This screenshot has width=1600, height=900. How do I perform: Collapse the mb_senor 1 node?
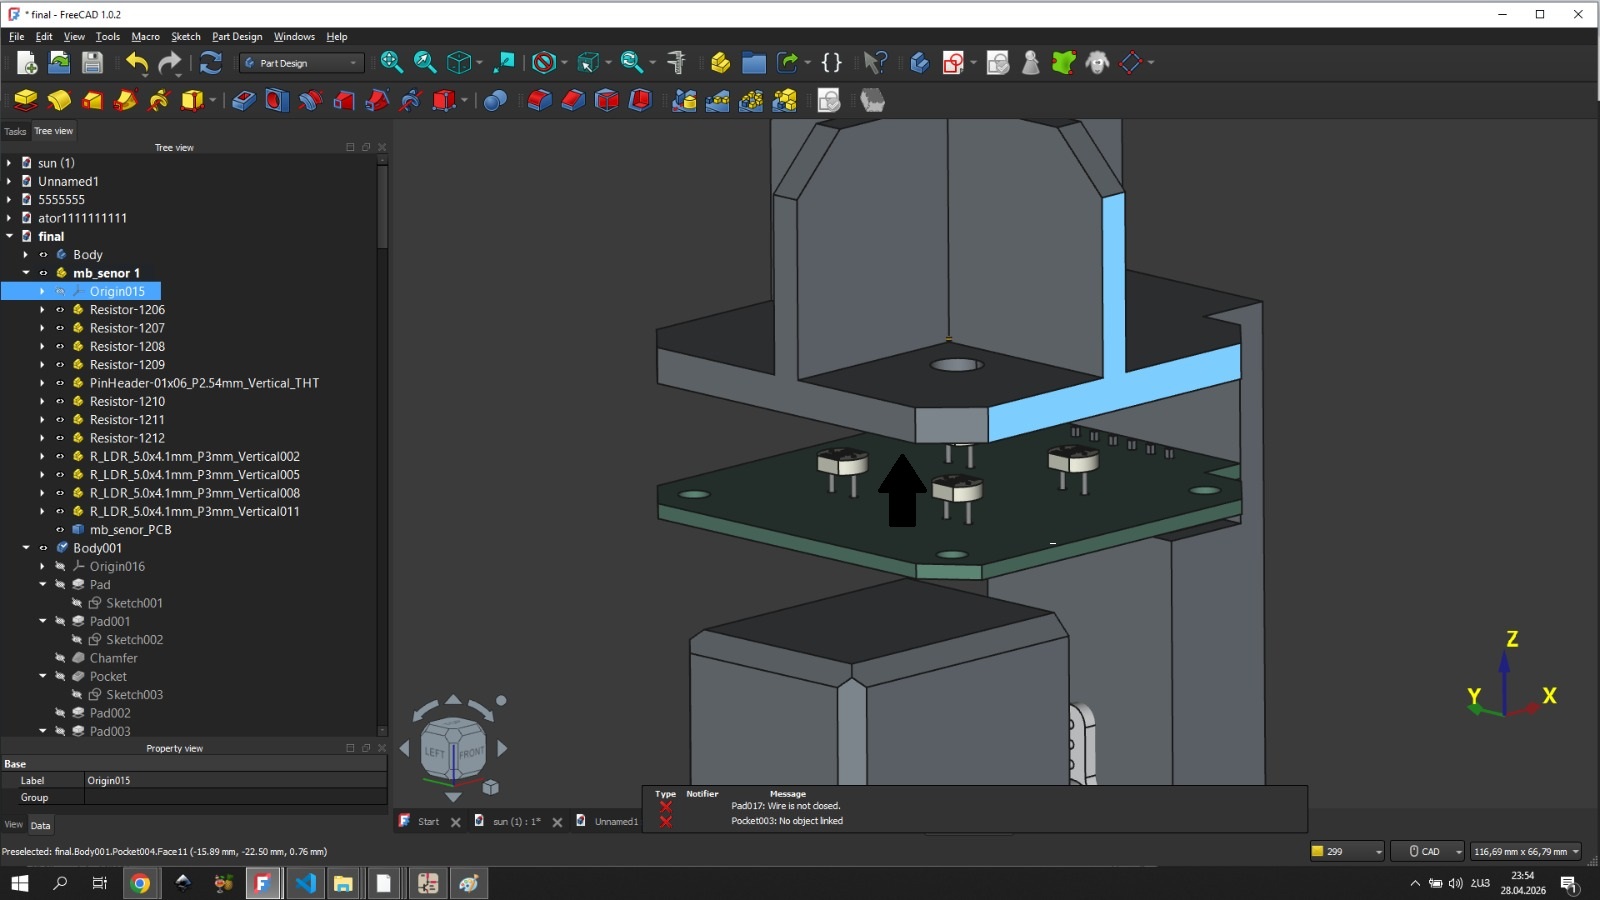tap(26, 273)
